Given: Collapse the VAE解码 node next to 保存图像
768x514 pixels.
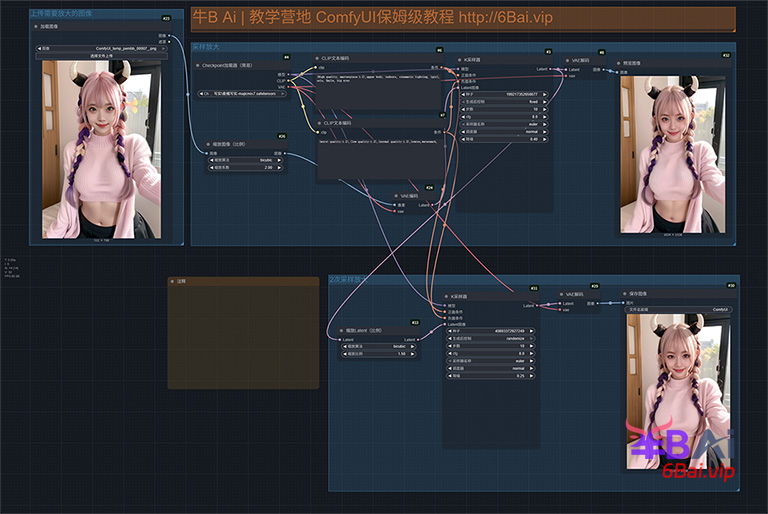Looking at the screenshot, I should (x=562, y=294).
